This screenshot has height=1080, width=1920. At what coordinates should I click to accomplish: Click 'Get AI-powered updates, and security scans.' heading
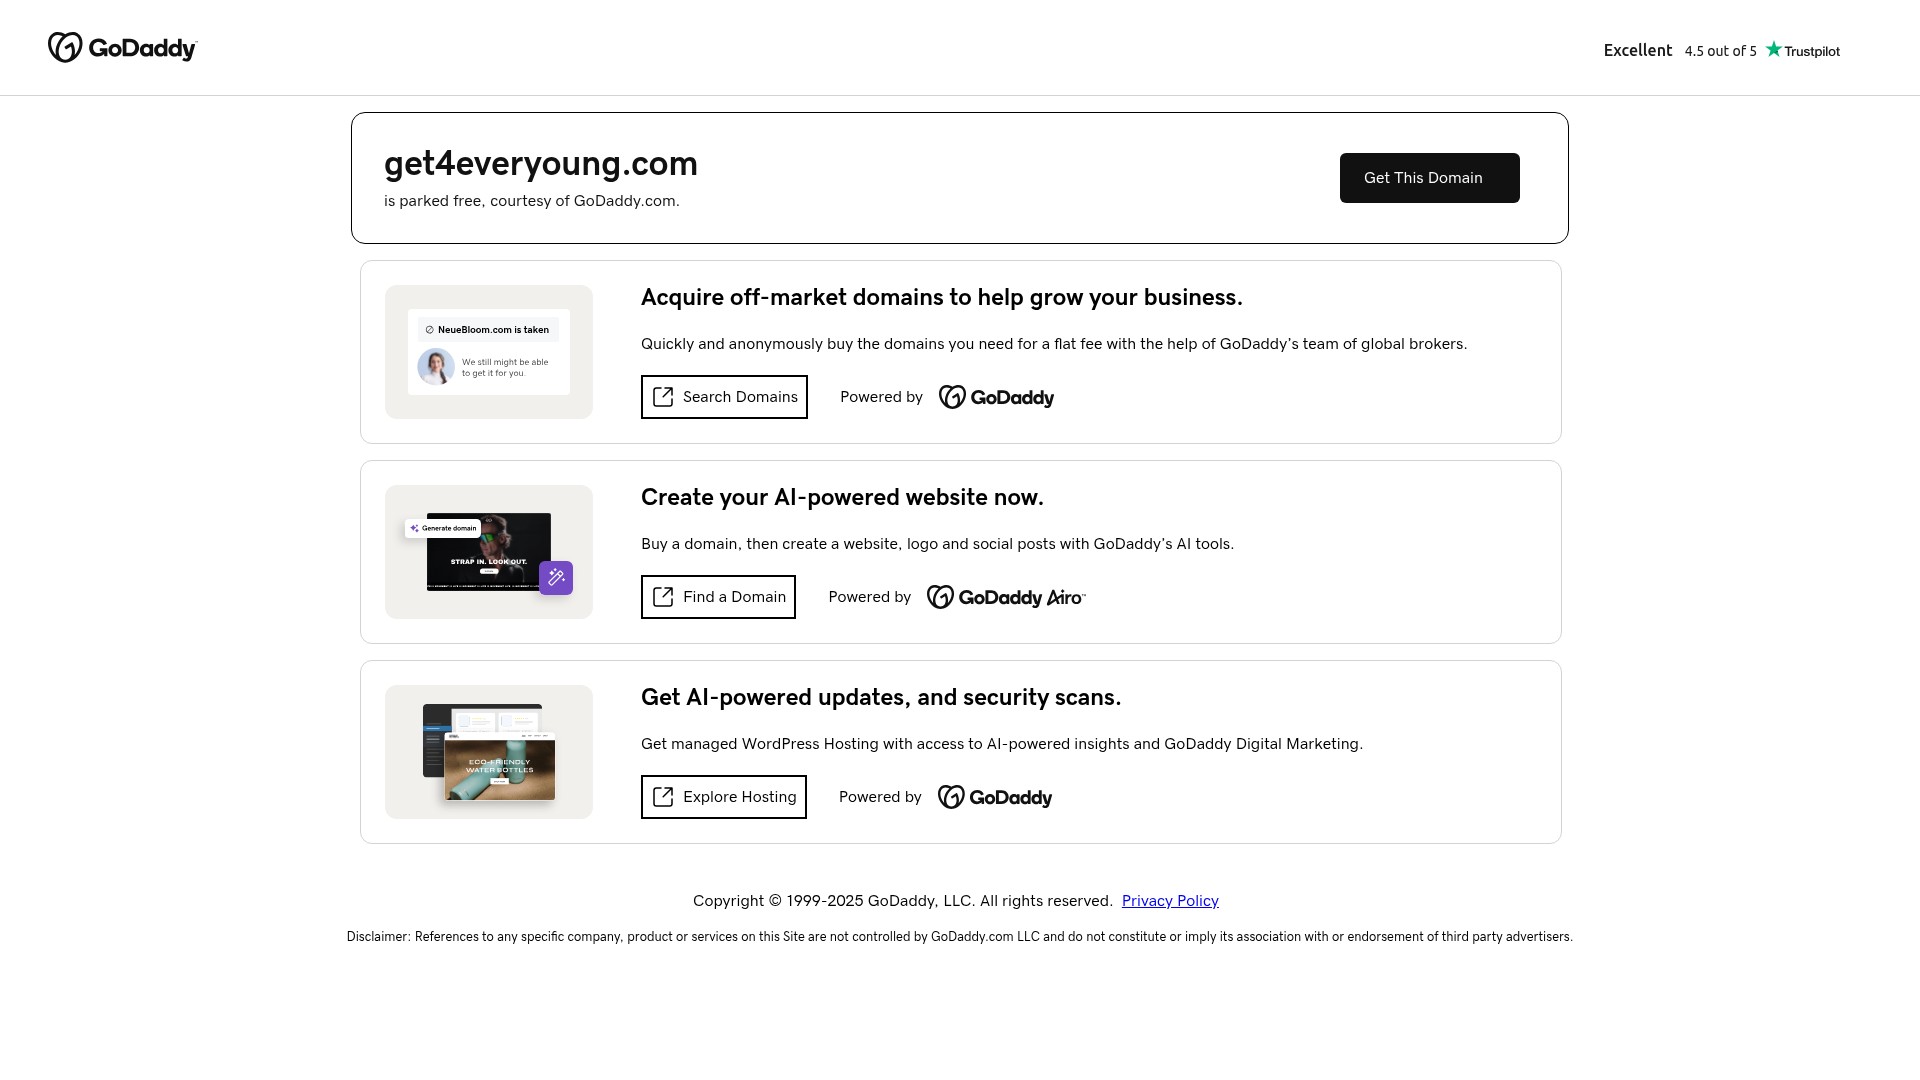pos(881,697)
